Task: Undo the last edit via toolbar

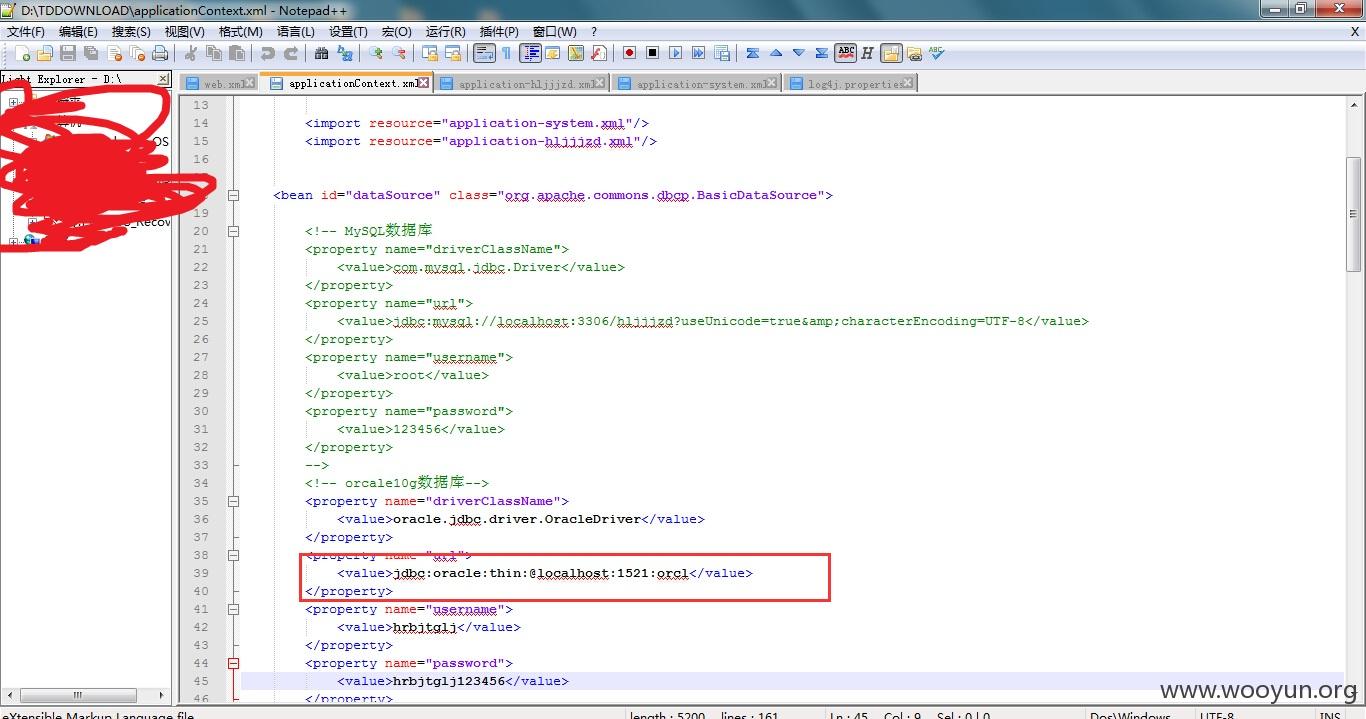Action: (x=267, y=53)
